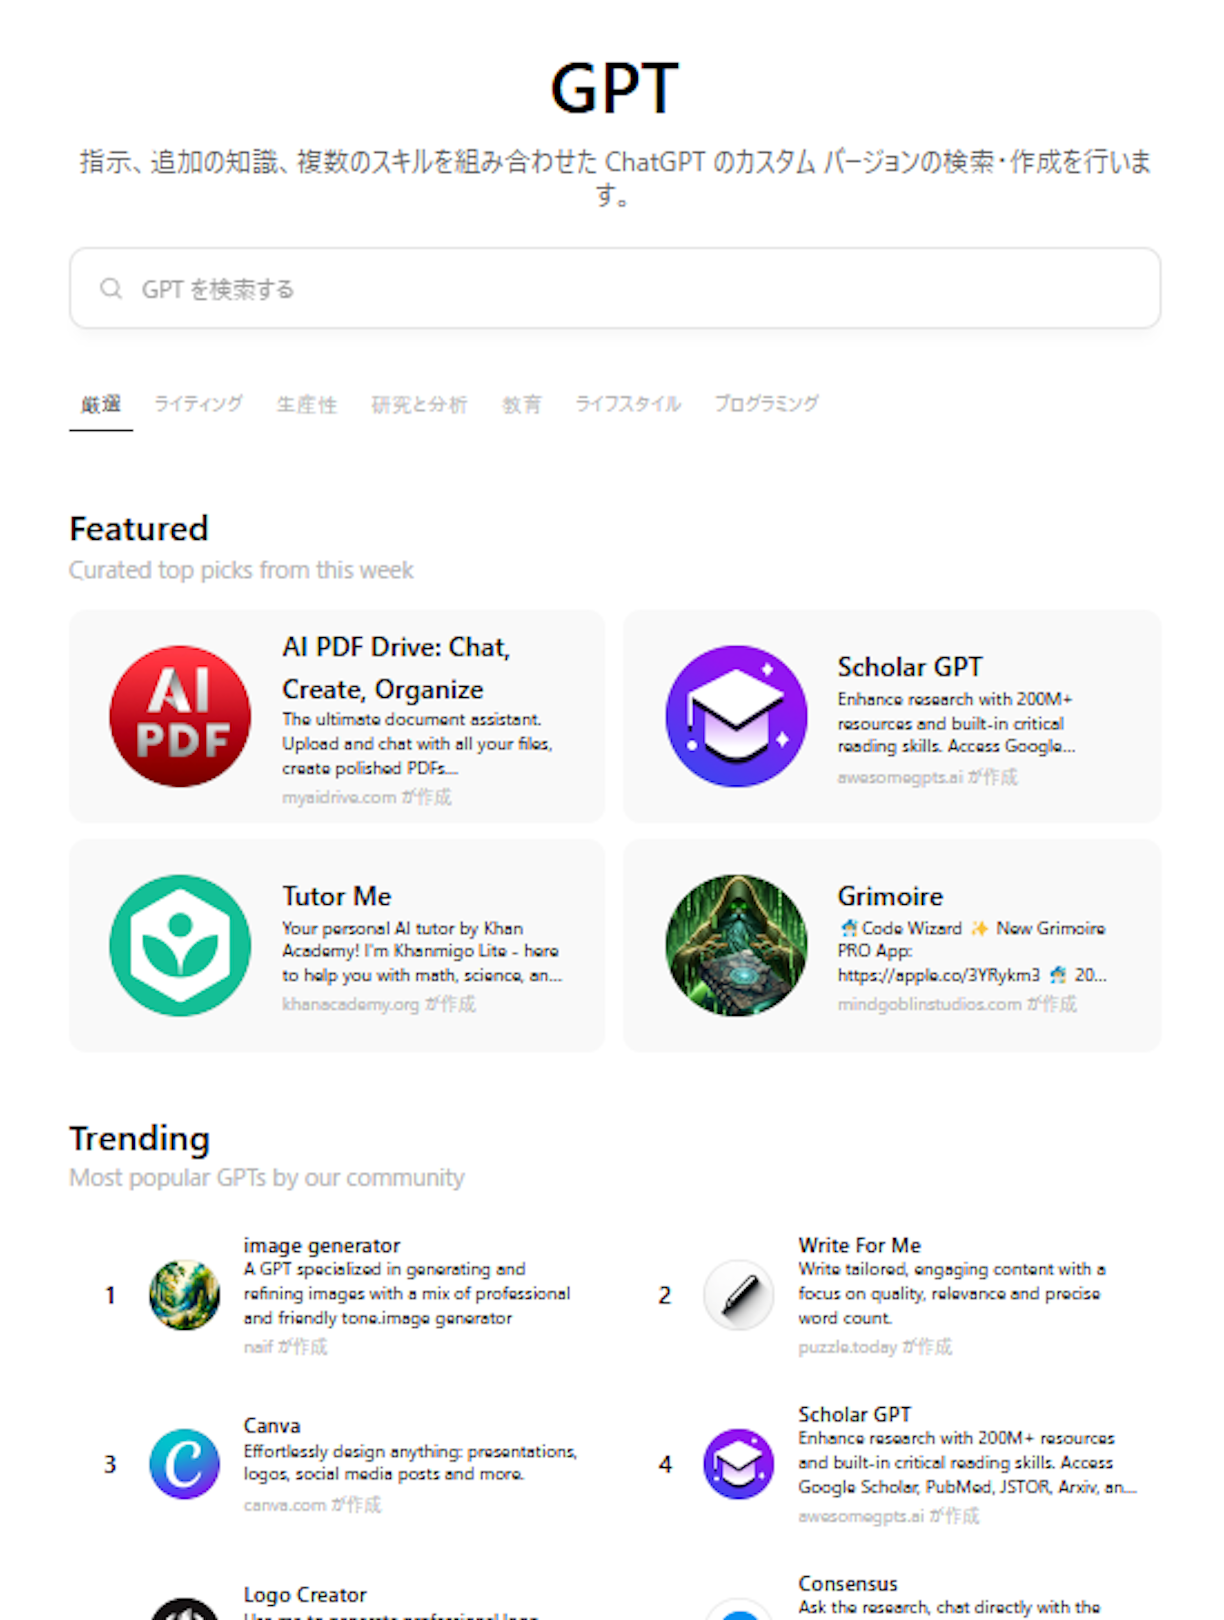Open the 生産性 tab

307,404
